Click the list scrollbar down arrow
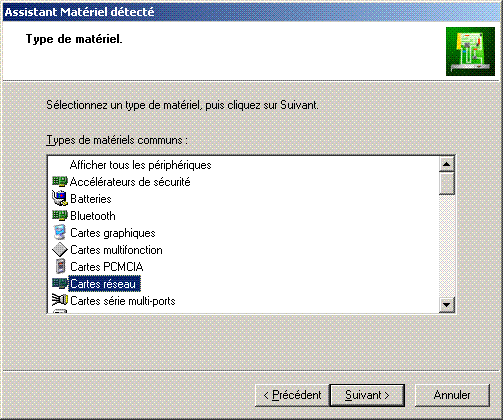Screen dimensions: 503x420 click(x=447, y=305)
